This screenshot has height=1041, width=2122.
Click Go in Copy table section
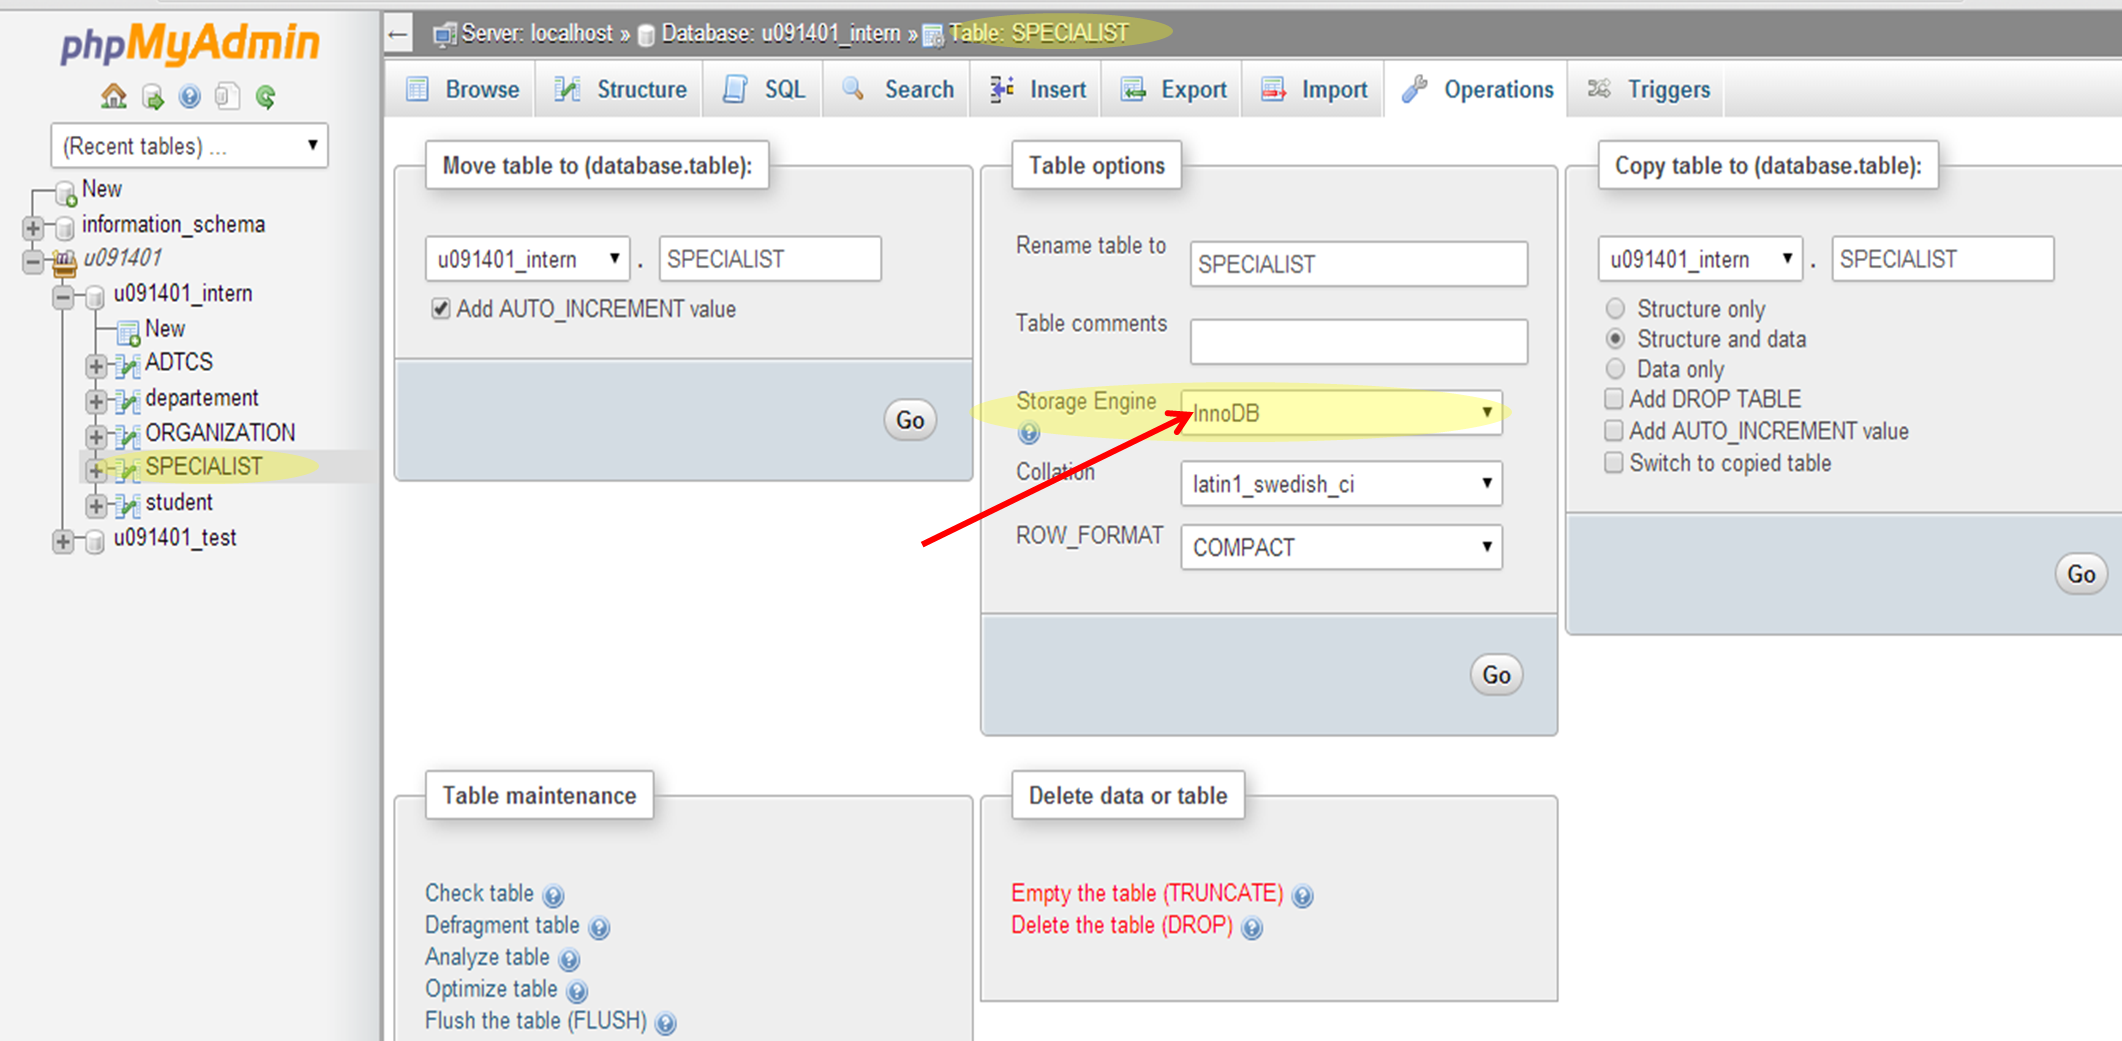pos(2081,574)
